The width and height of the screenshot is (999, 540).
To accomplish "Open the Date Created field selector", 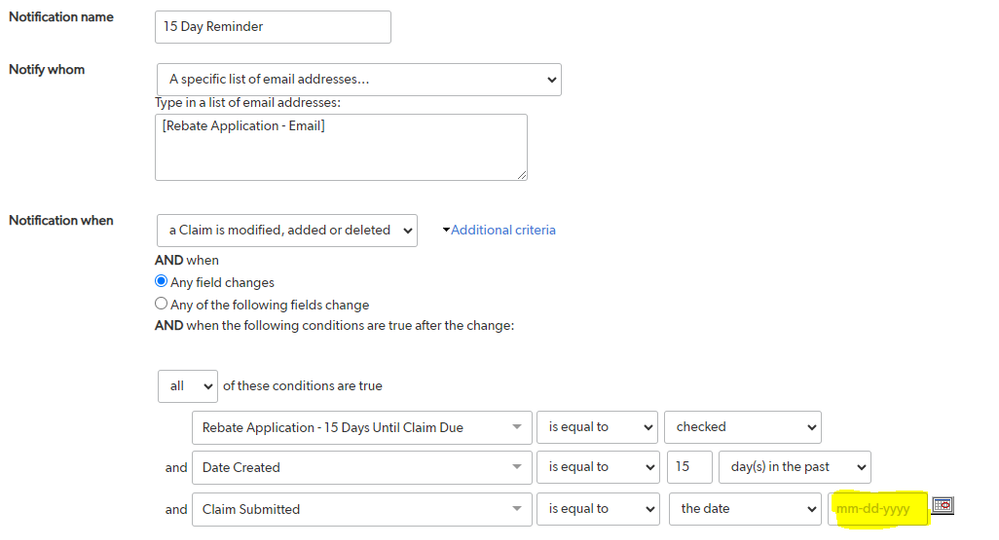I will point(362,467).
